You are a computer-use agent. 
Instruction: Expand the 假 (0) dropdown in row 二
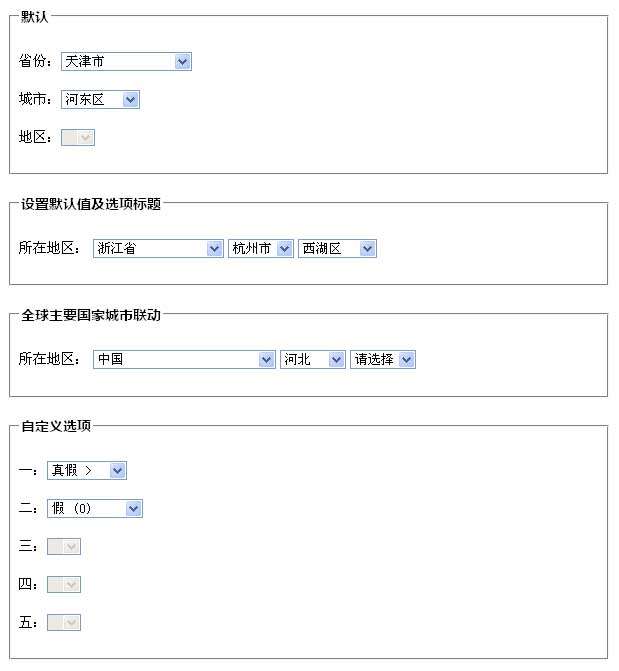pos(95,509)
